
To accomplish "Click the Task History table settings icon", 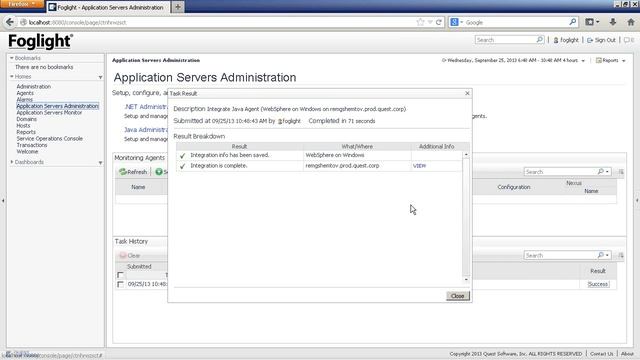I will [x=621, y=256].
